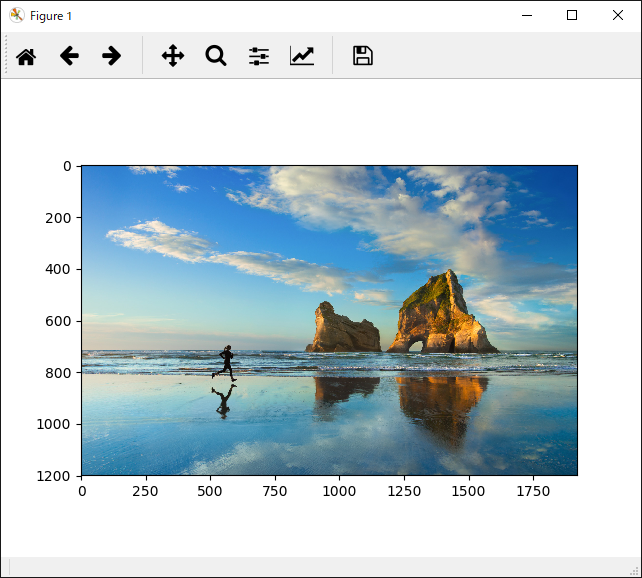Go back to previous view
642x578 pixels.
tap(69, 56)
